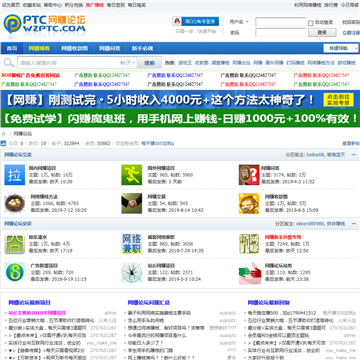This screenshot has width=360, height=360.
Task: Open the 网络兼职 forum icon
Action: point(132,244)
